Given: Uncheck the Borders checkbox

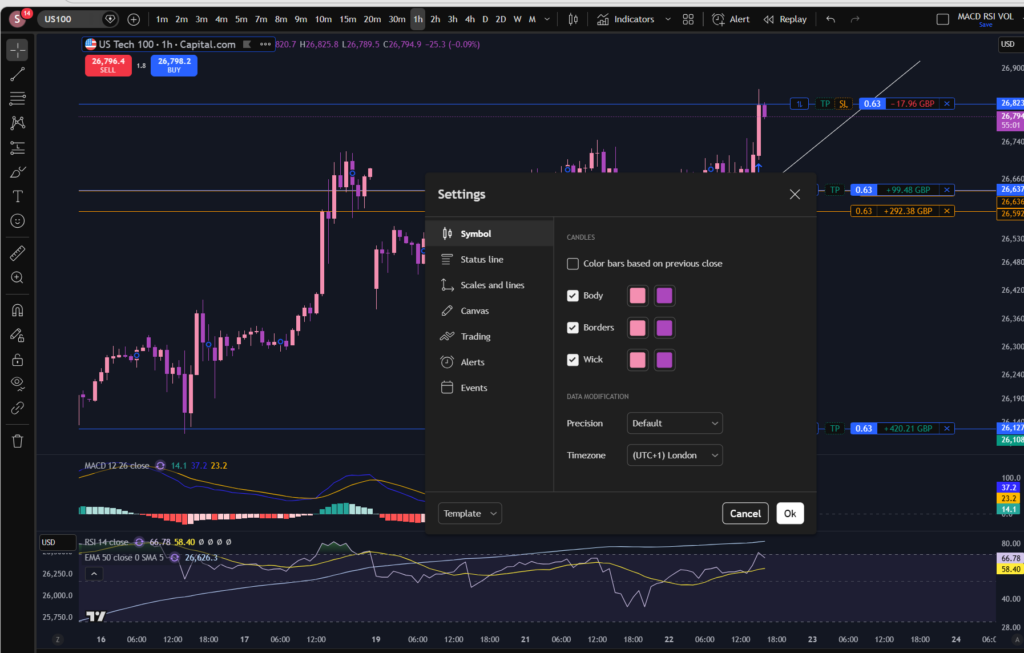Looking at the screenshot, I should click(x=573, y=328).
